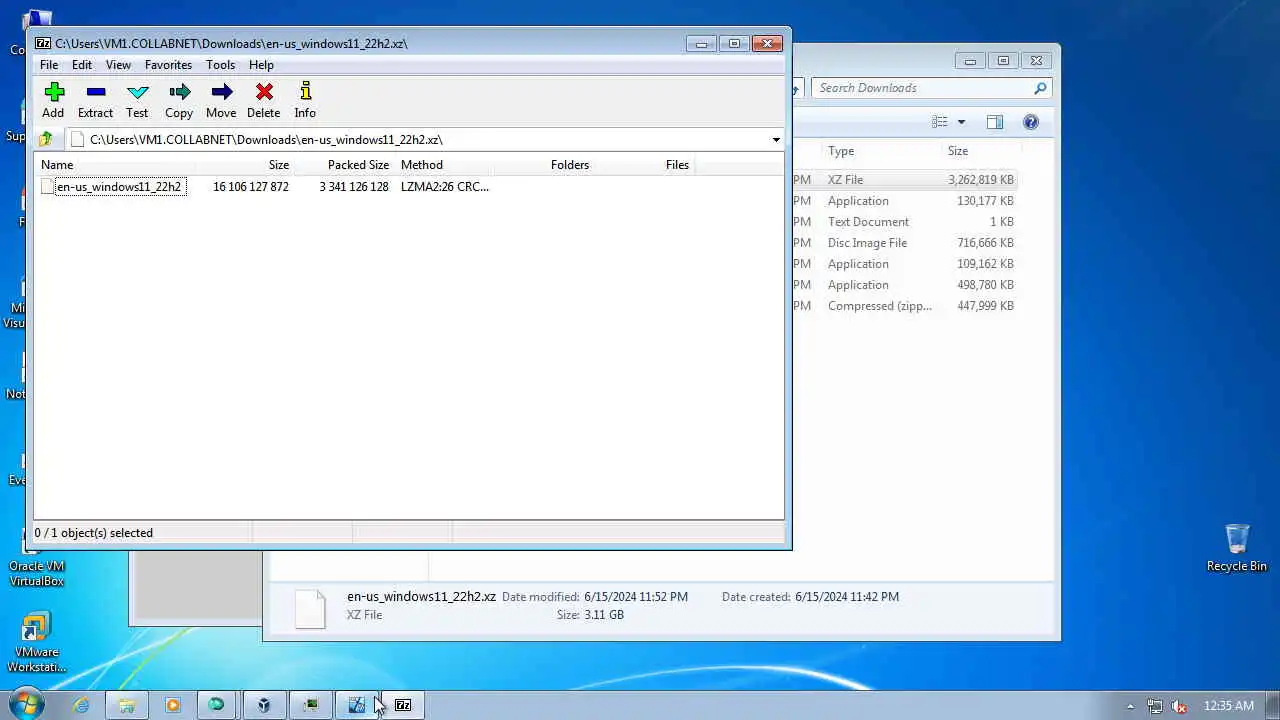
Task: Run Test on the archive
Action: click(137, 100)
